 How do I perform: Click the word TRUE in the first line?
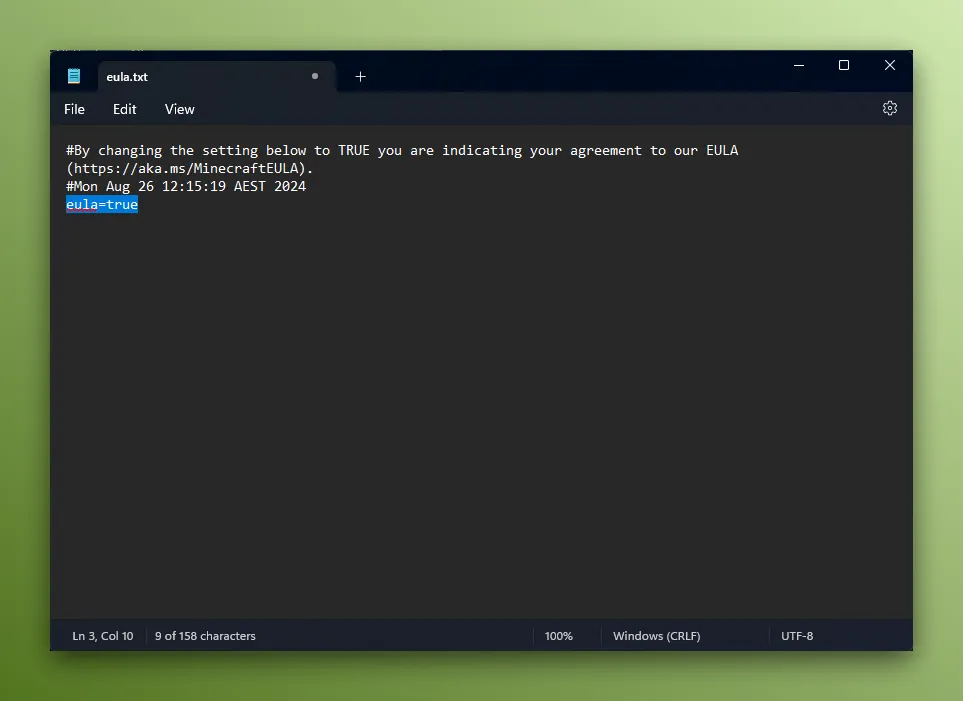click(352, 150)
